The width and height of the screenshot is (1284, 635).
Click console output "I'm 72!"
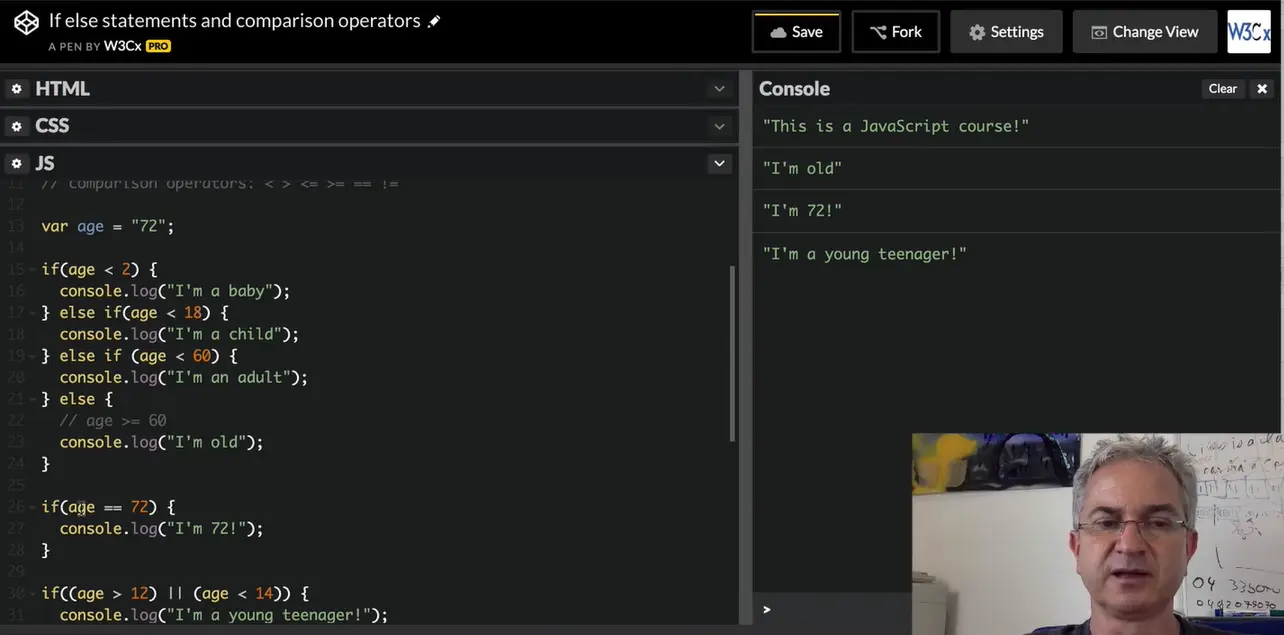click(802, 211)
